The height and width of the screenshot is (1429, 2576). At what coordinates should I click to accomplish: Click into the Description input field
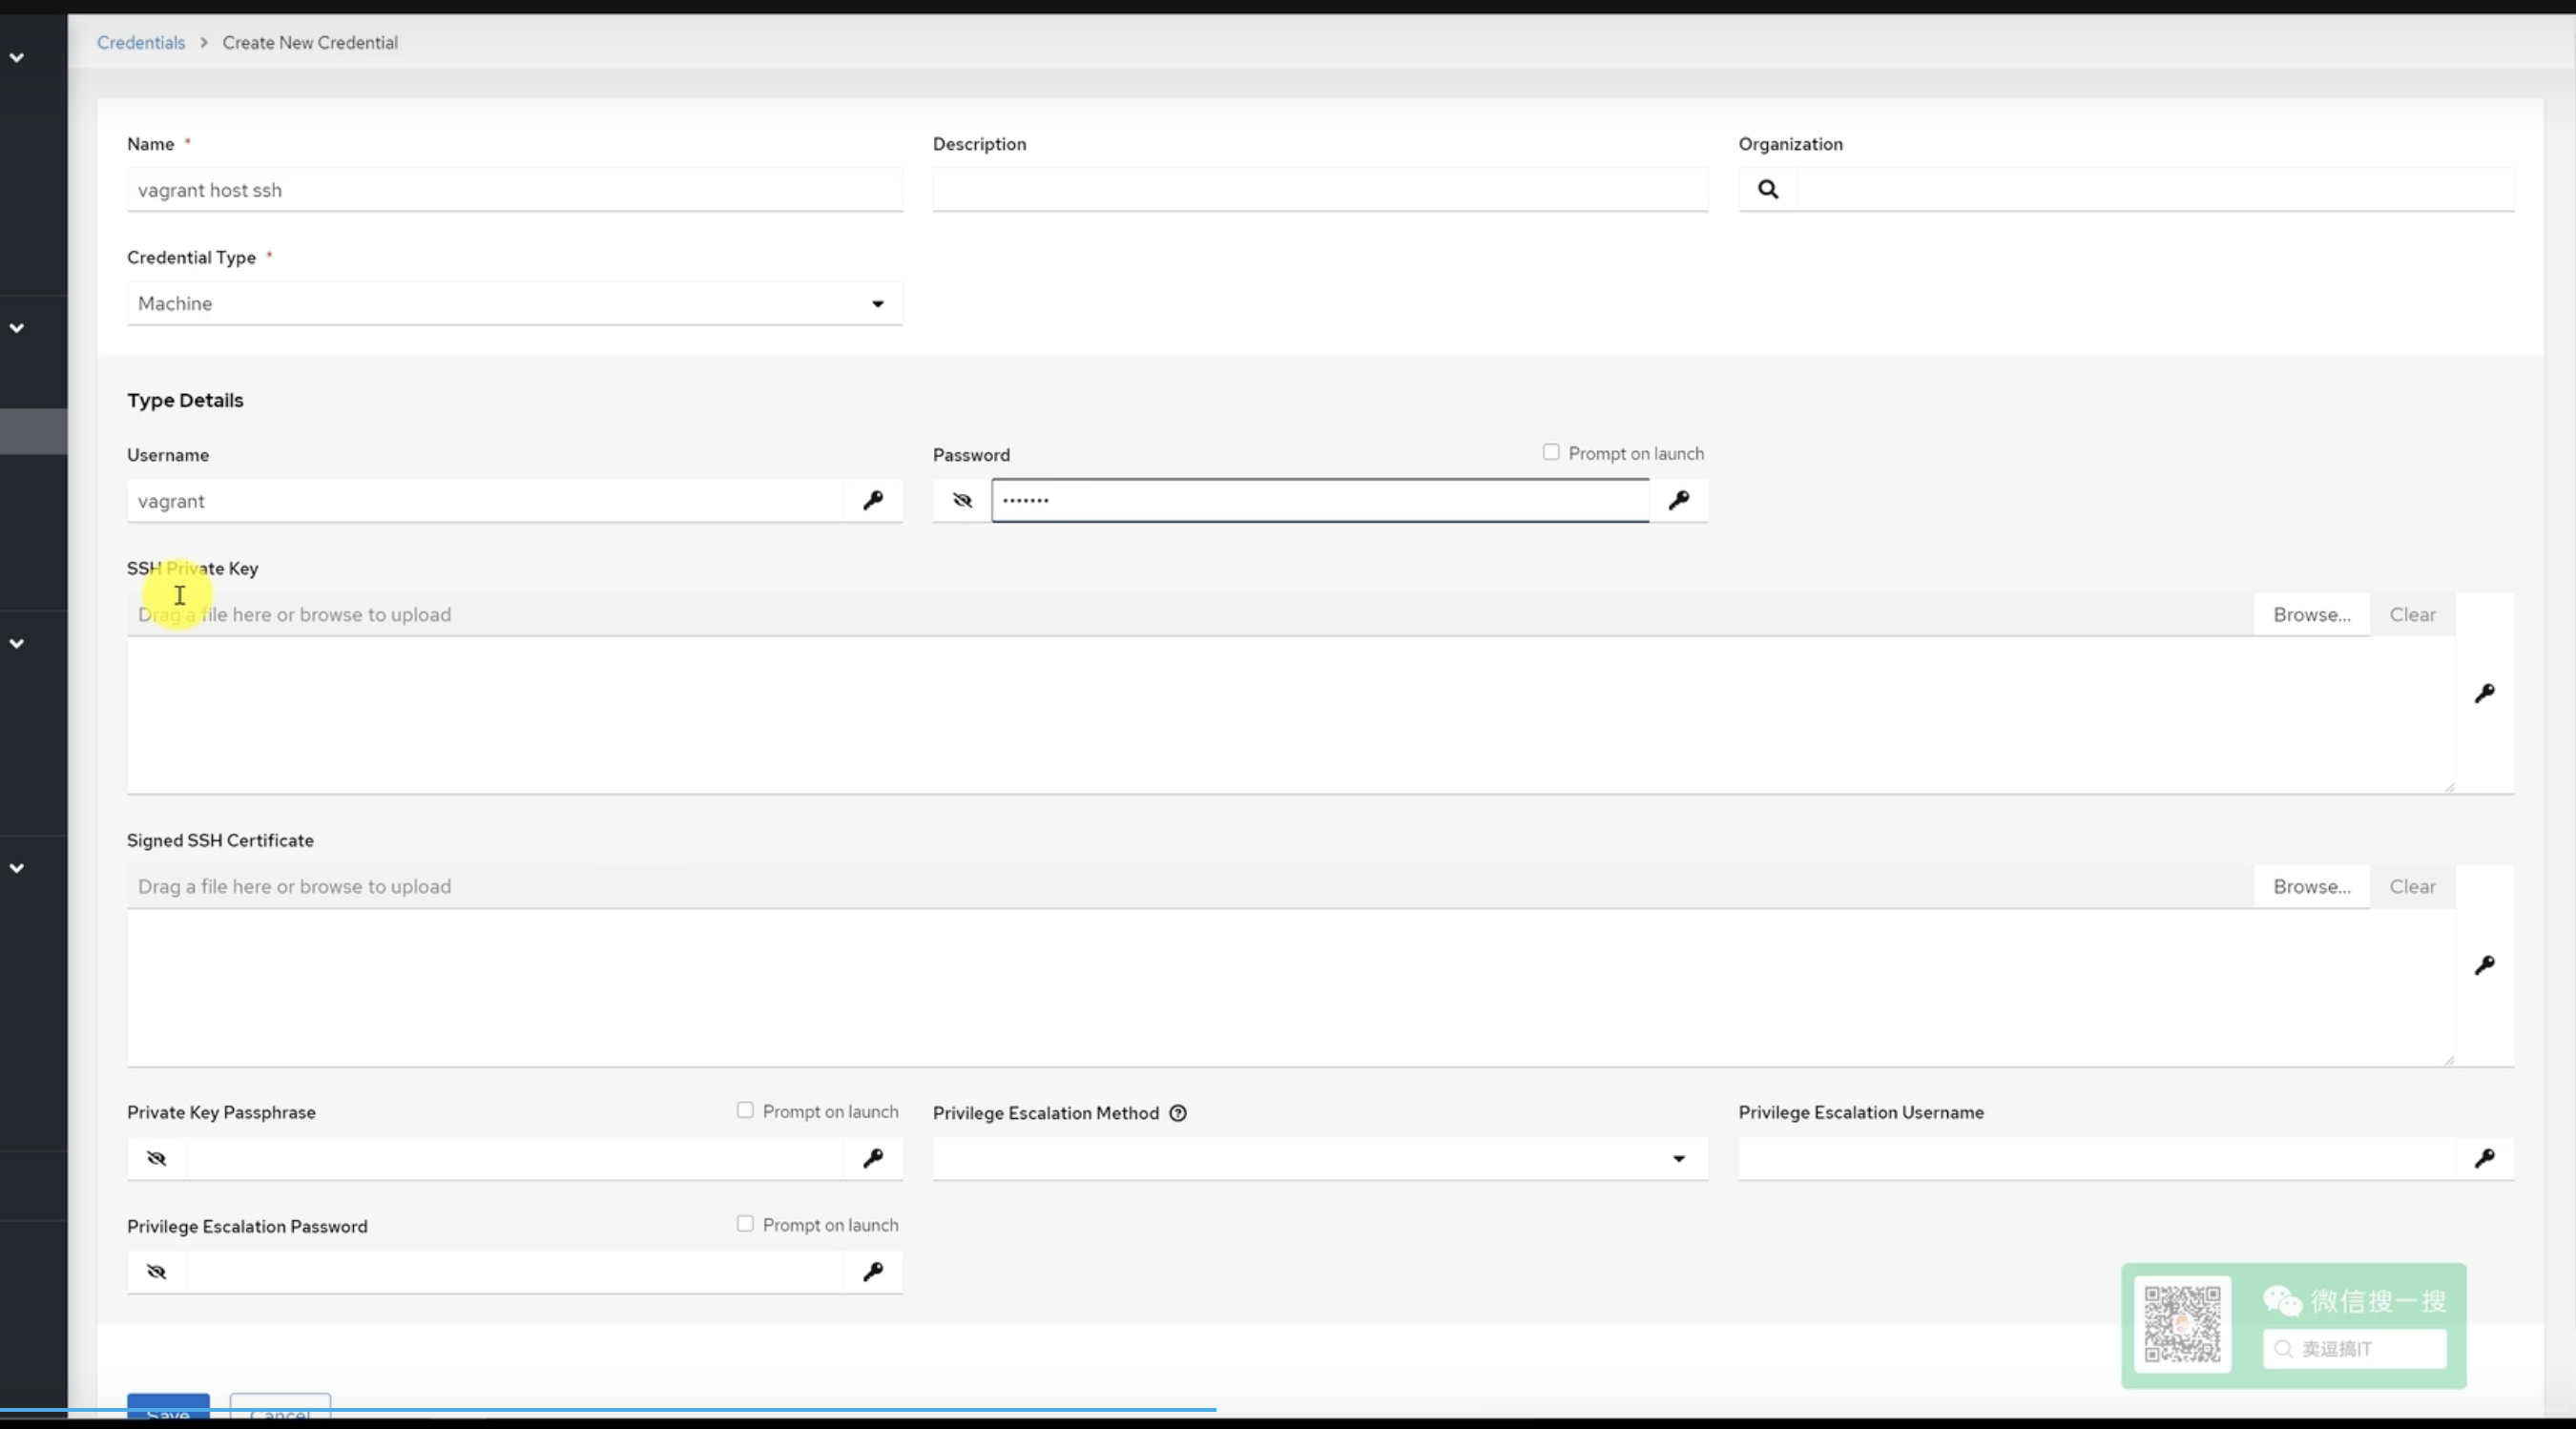(1319, 190)
